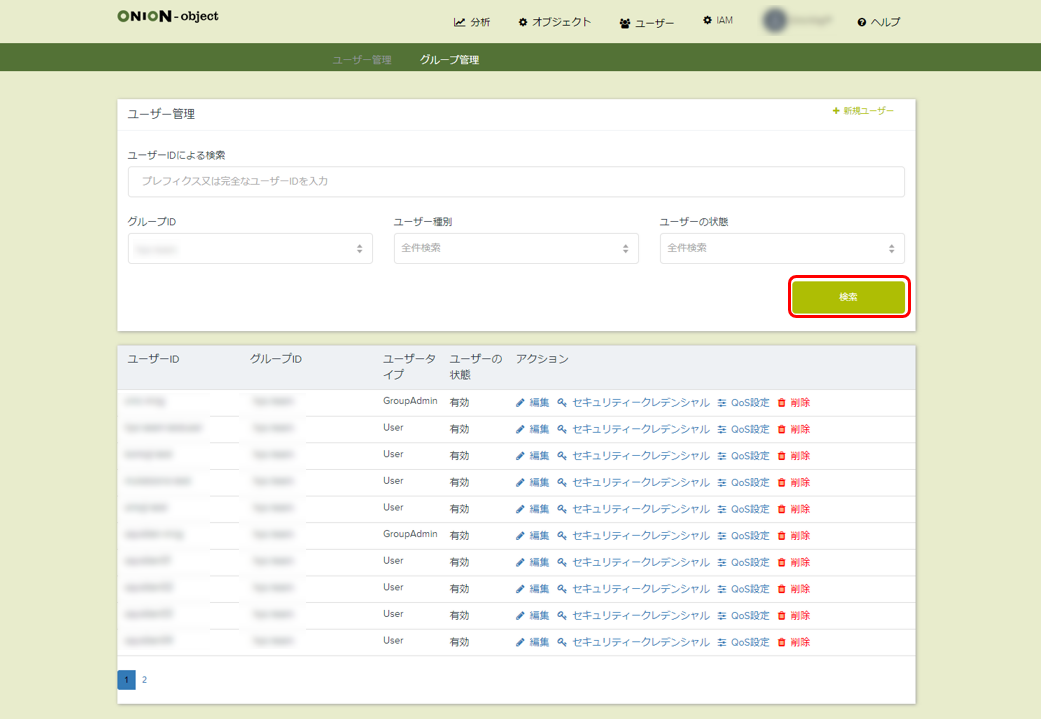Click the trash delete icon in last row
This screenshot has height=719, width=1041.
pos(782,642)
